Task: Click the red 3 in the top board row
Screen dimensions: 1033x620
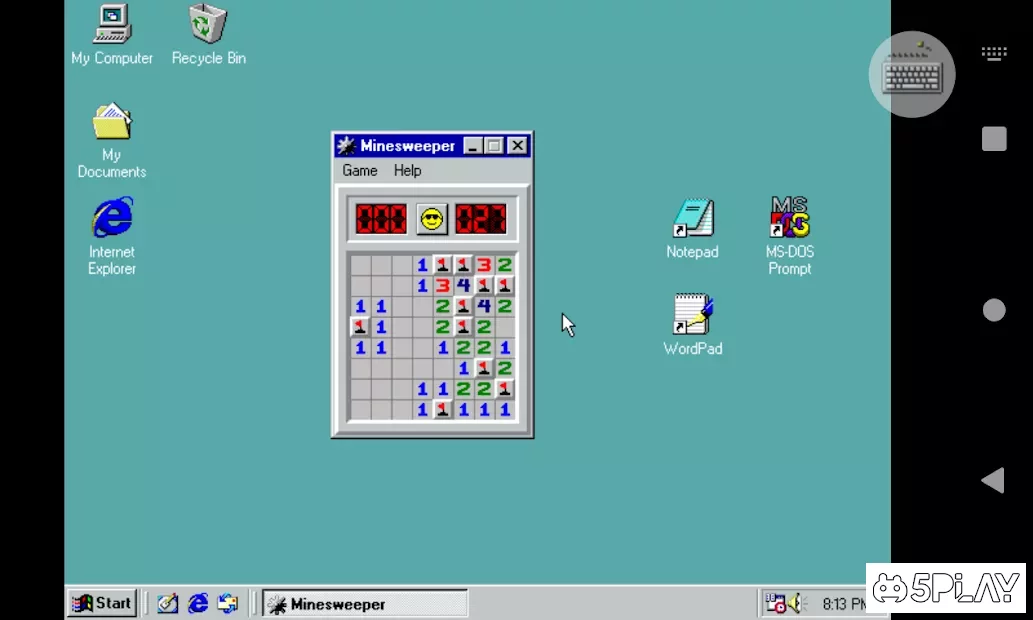Action: [484, 265]
